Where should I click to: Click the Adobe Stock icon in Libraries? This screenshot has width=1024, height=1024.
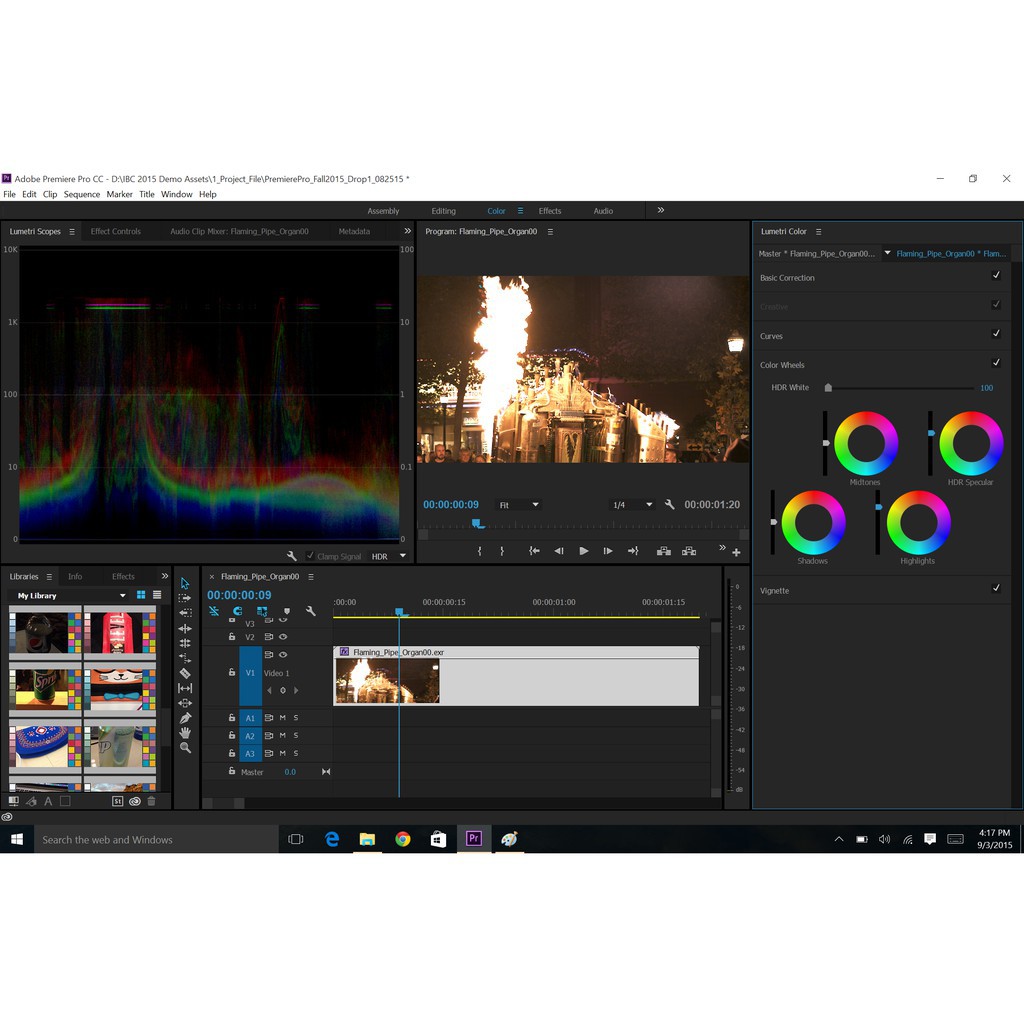117,801
